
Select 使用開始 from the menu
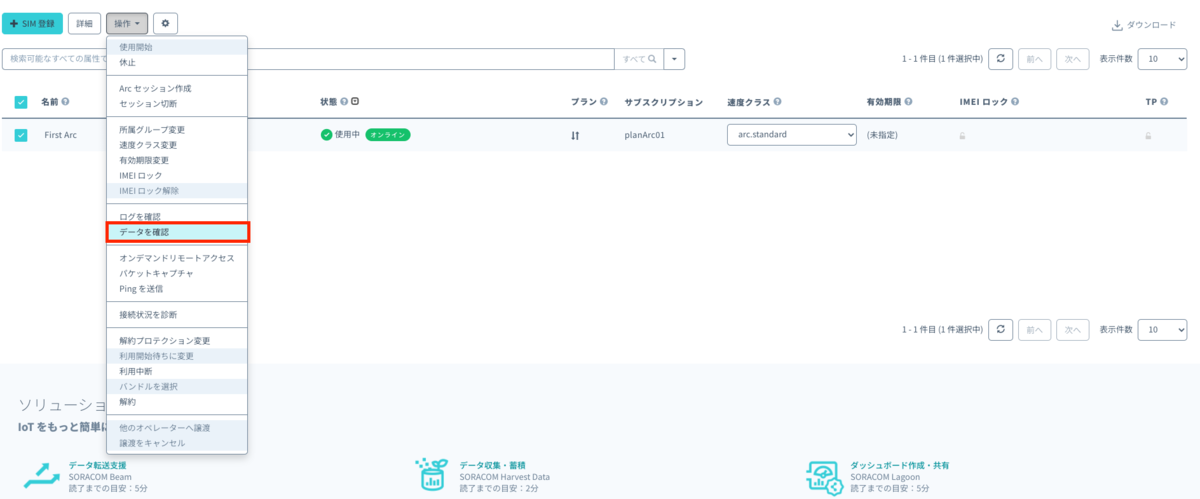[x=177, y=47]
